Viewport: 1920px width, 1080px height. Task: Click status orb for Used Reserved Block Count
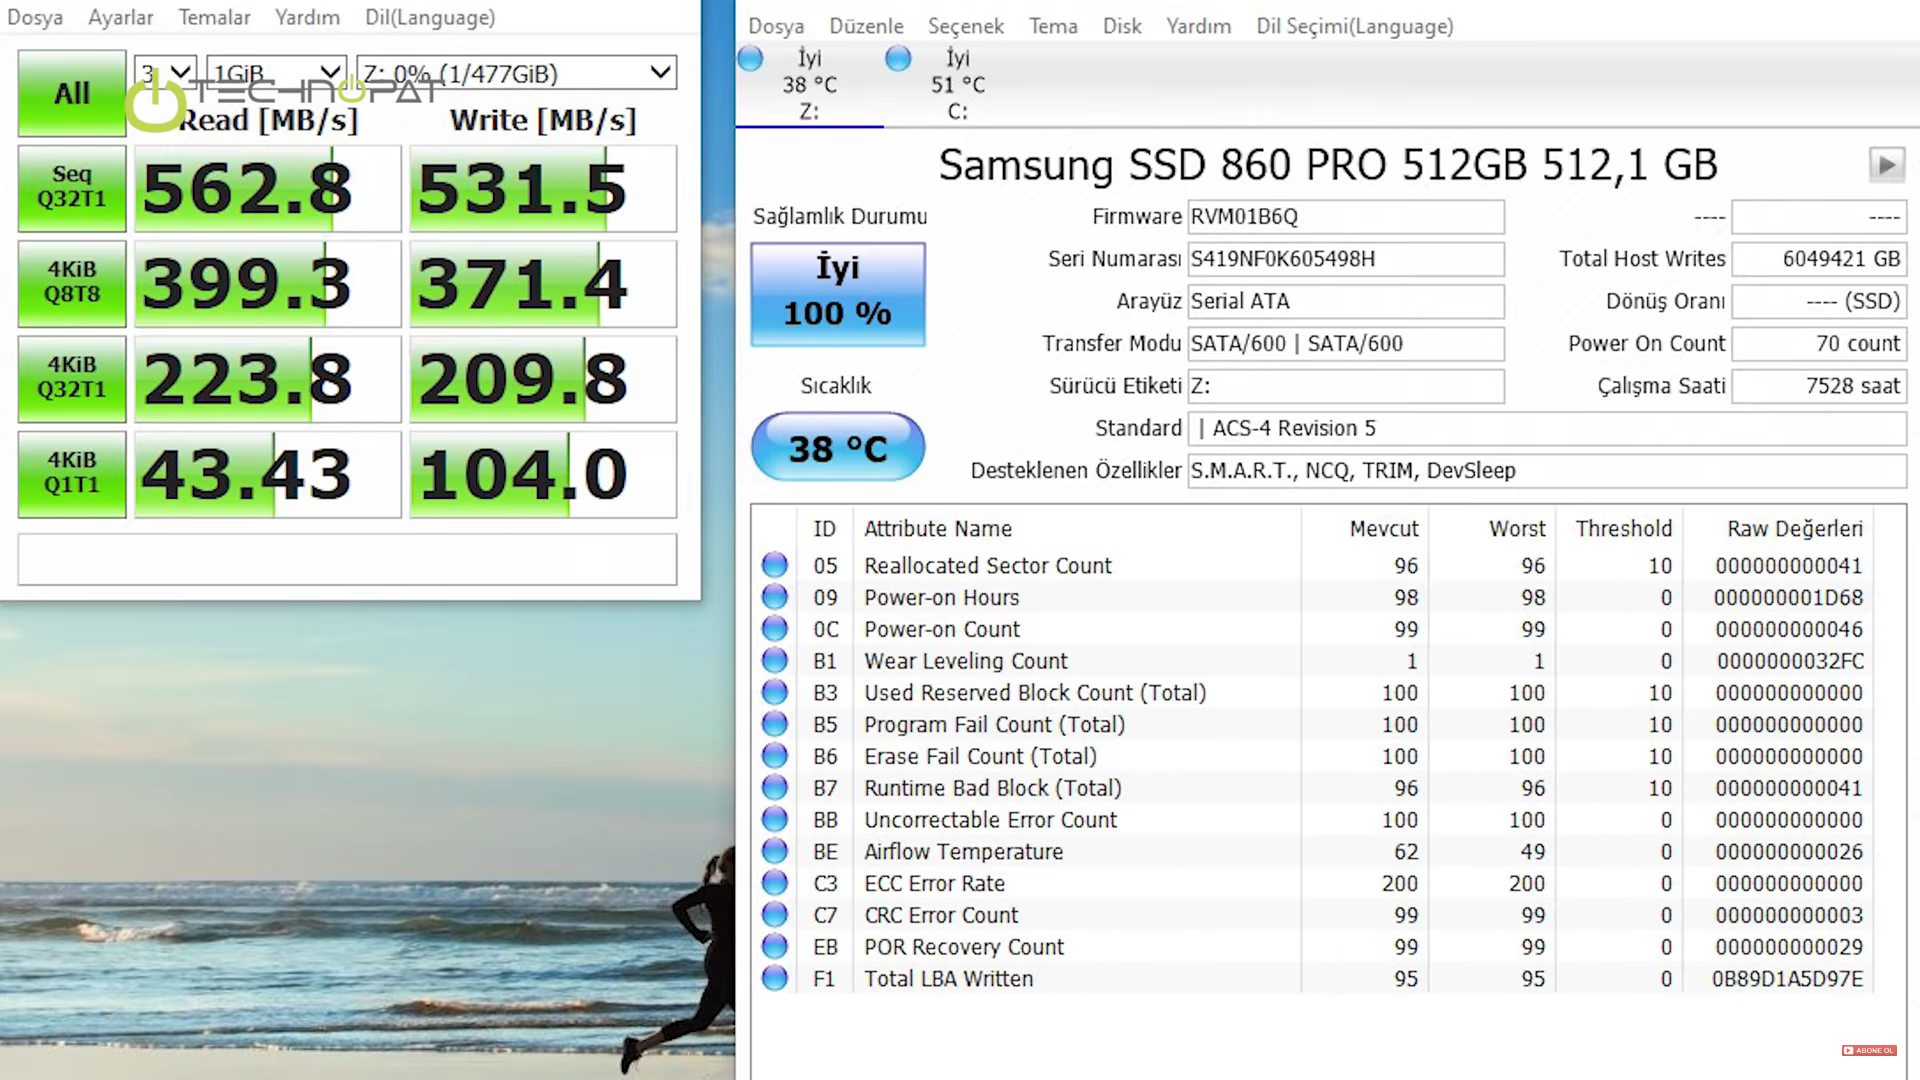[774, 692]
